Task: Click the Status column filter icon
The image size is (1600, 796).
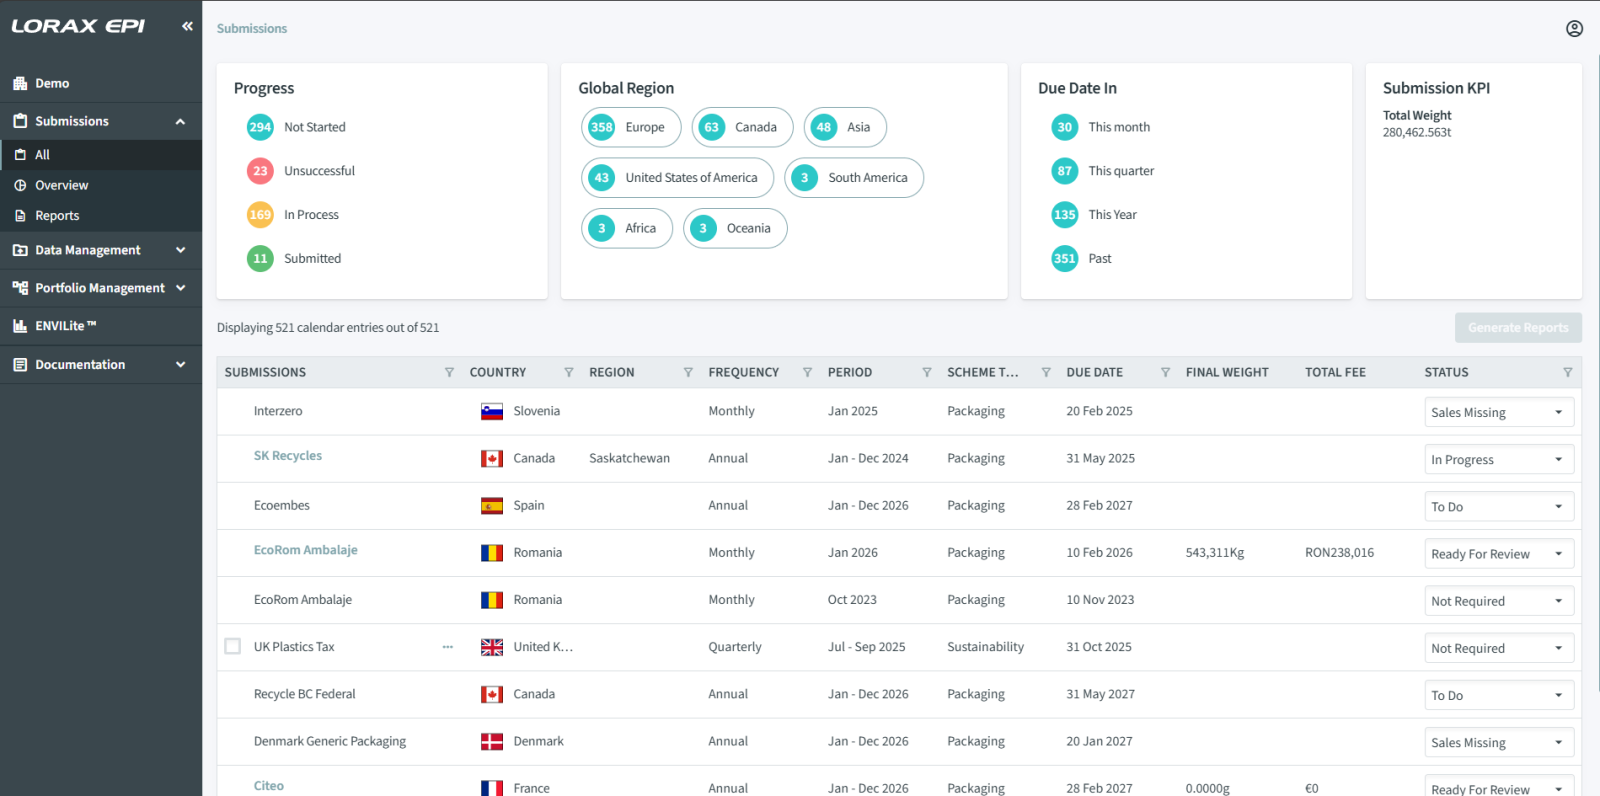Action: [x=1567, y=372]
